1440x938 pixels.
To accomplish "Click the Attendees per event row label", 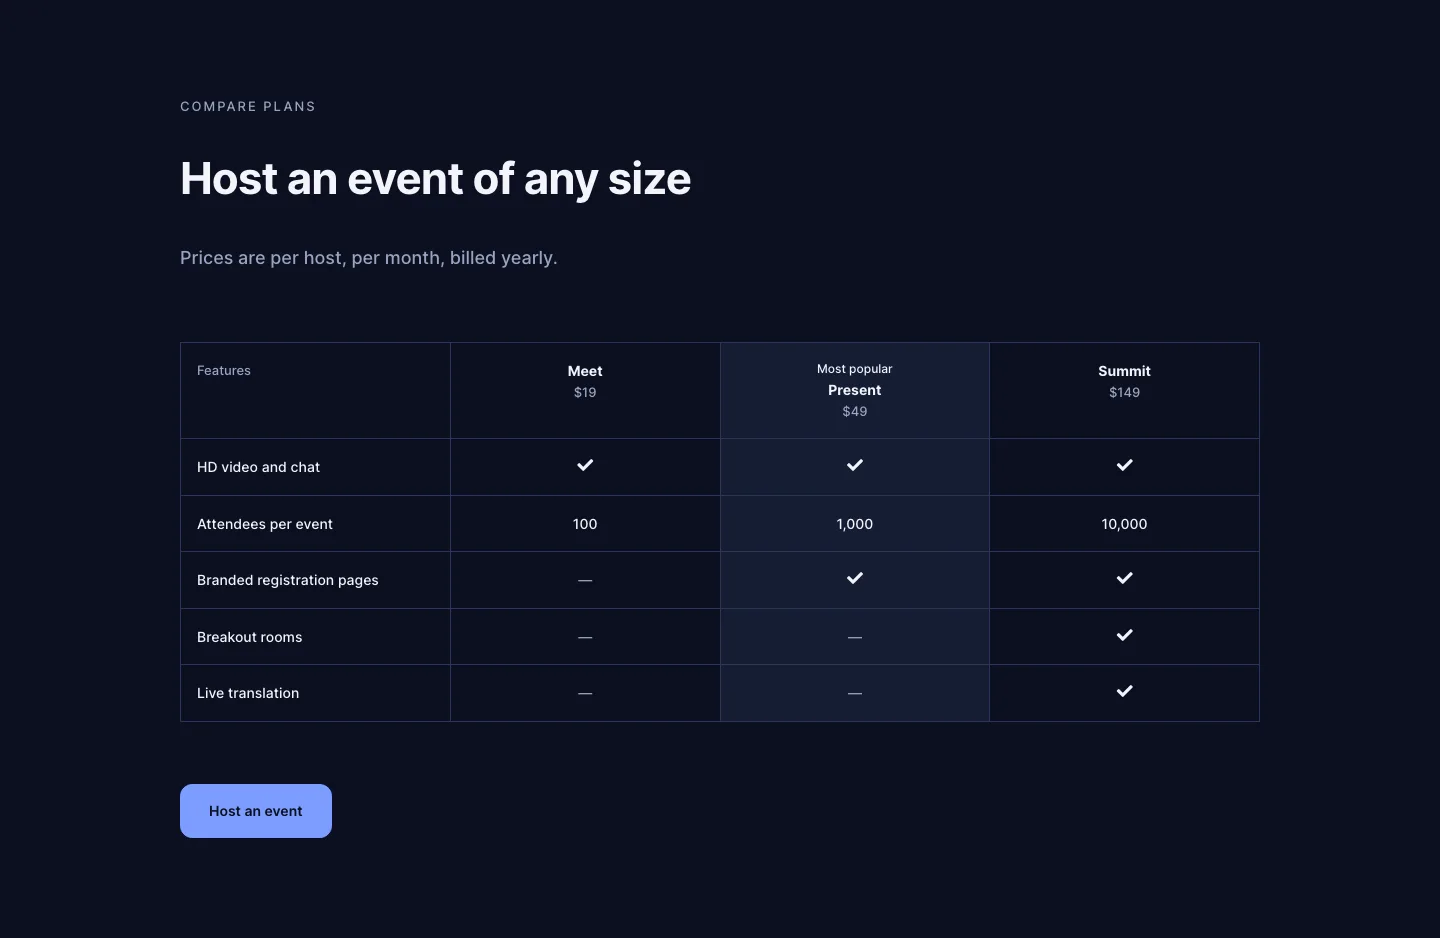I will pos(265,524).
